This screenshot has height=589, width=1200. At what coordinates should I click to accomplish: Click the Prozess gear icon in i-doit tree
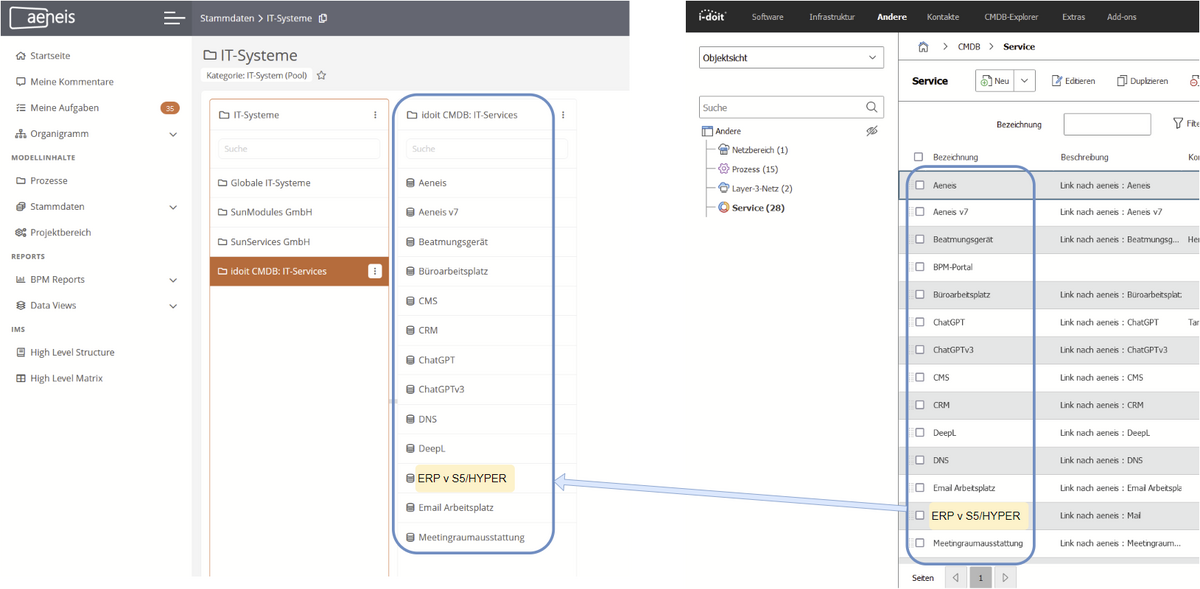(x=724, y=169)
